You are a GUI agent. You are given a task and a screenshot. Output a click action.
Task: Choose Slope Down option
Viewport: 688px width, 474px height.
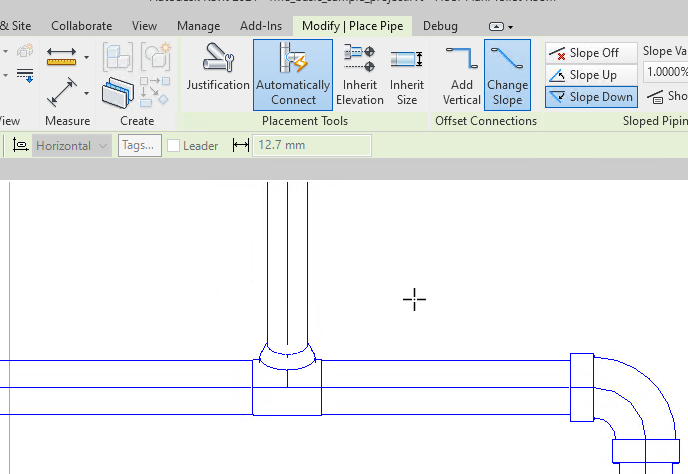pyautogui.click(x=591, y=97)
